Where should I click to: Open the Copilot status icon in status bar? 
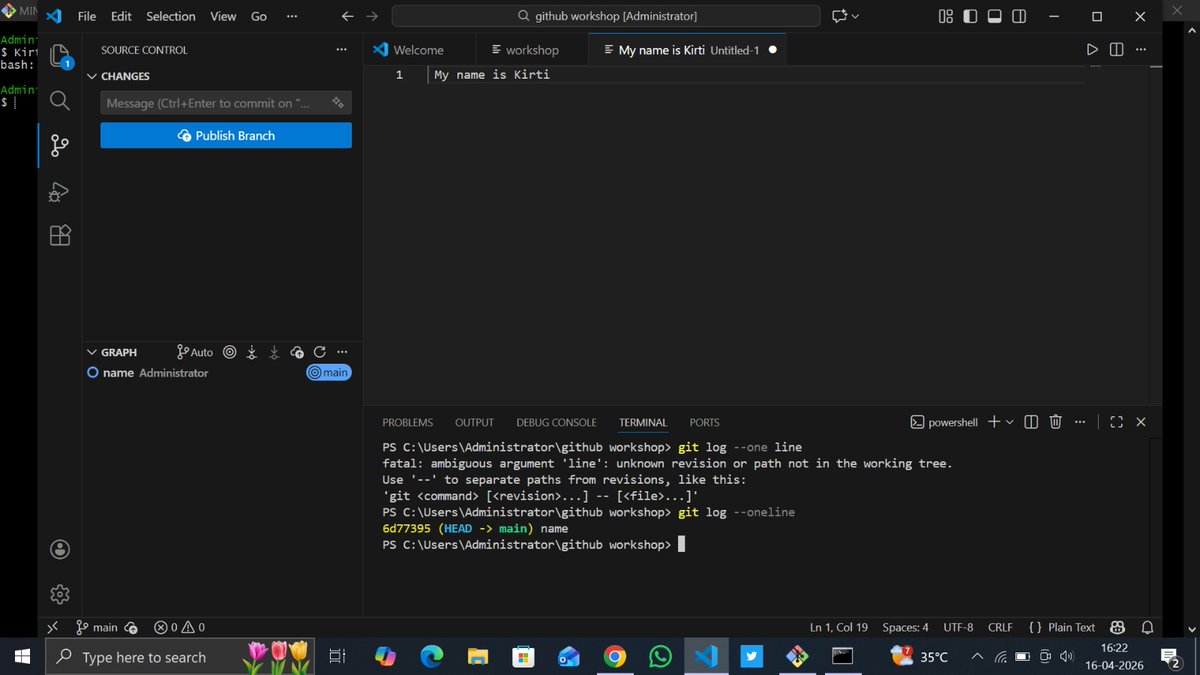coord(1118,627)
